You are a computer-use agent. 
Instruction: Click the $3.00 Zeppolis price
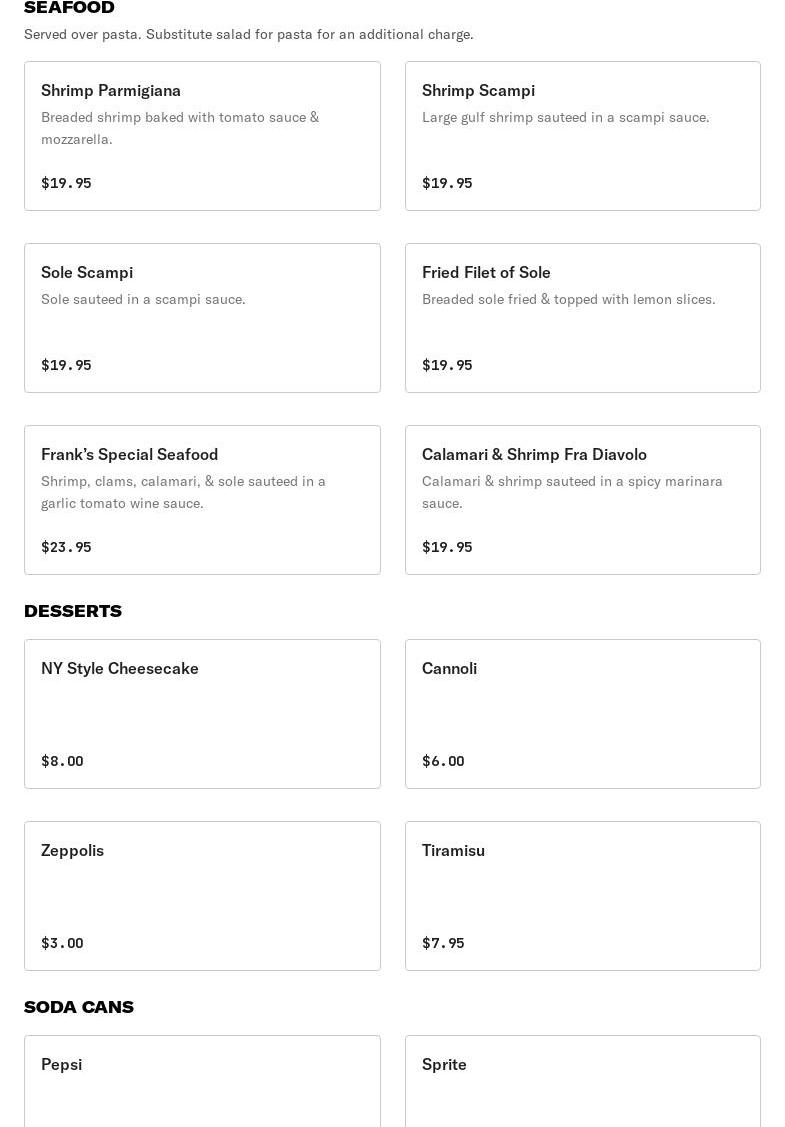click(62, 943)
